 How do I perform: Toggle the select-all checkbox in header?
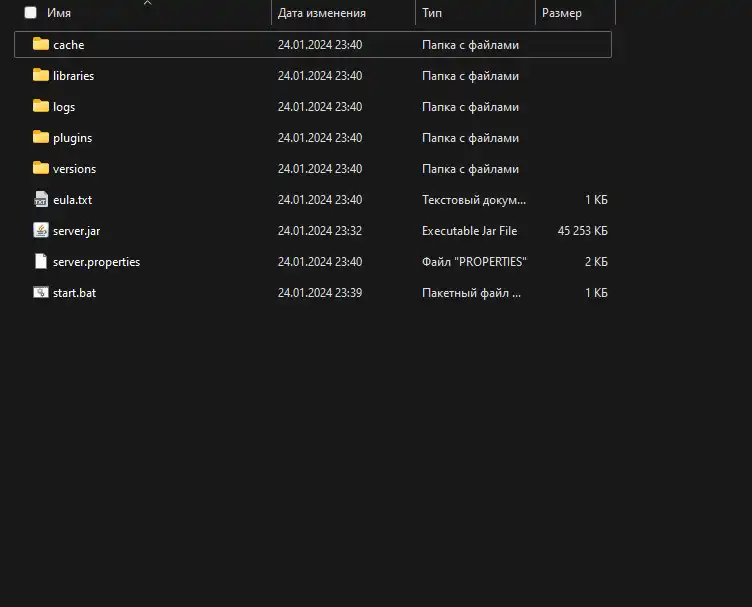30,12
